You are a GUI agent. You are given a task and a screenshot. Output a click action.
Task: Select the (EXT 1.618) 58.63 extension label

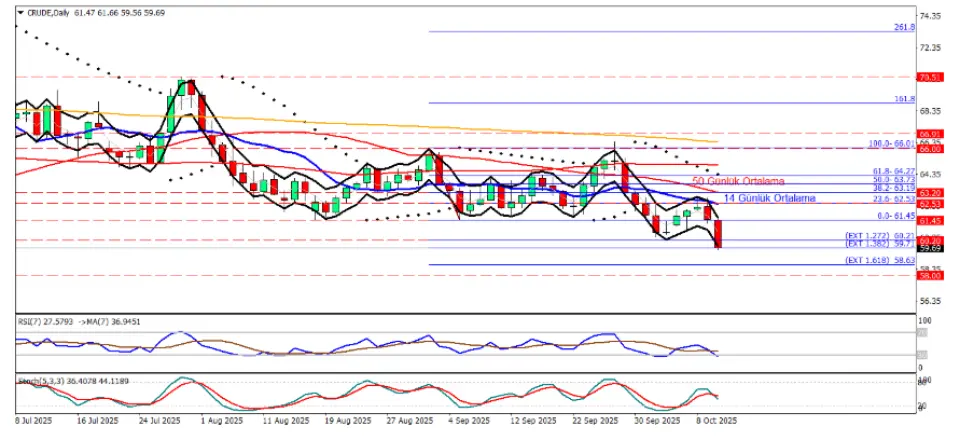click(880, 260)
